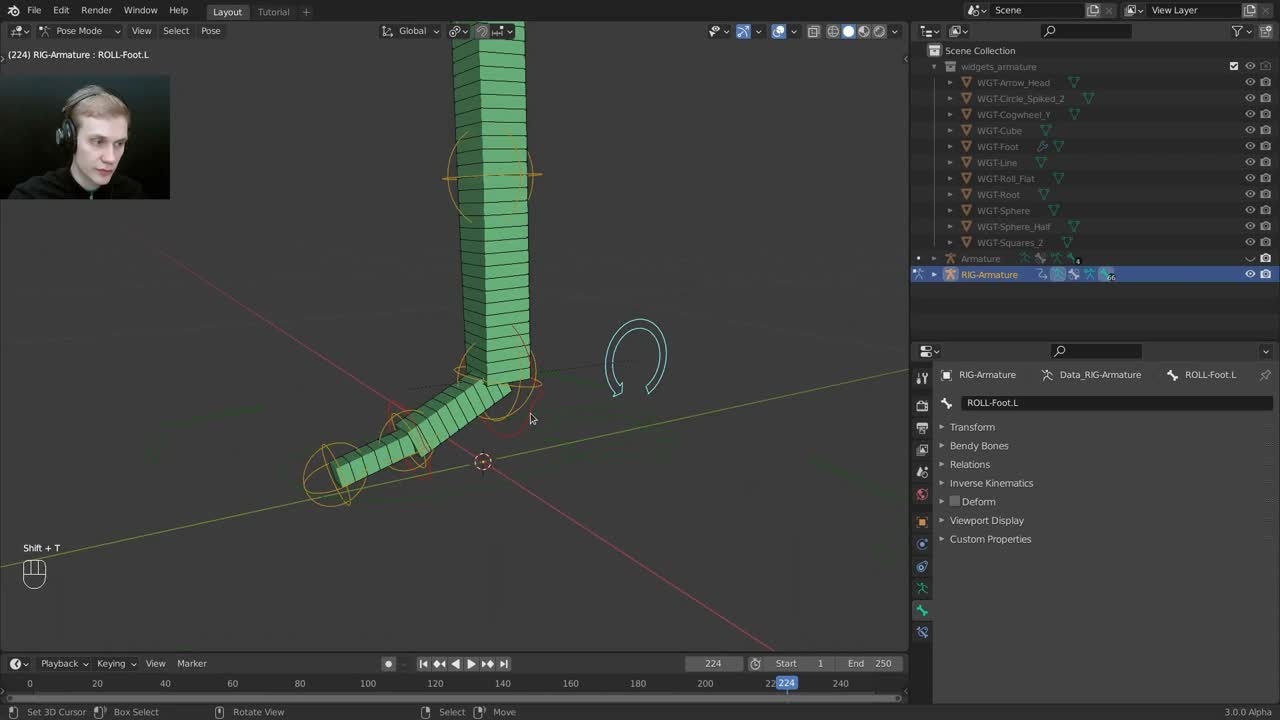This screenshot has height=720, width=1280.
Task: Hide WGT-Cube in the viewport
Action: pyautogui.click(x=1250, y=131)
